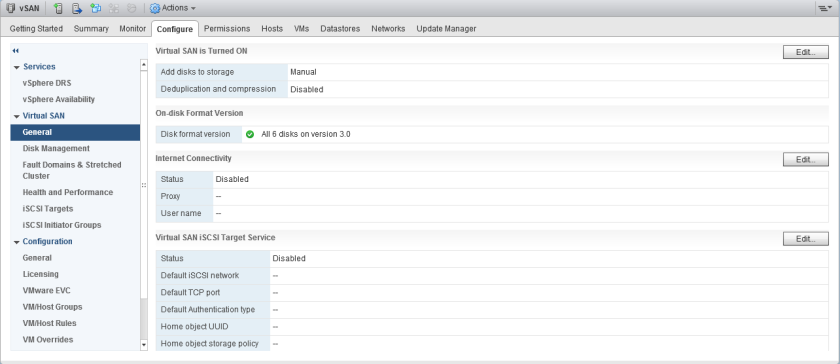
Task: Open the panel options menu icon at far right
Action: (824, 8)
